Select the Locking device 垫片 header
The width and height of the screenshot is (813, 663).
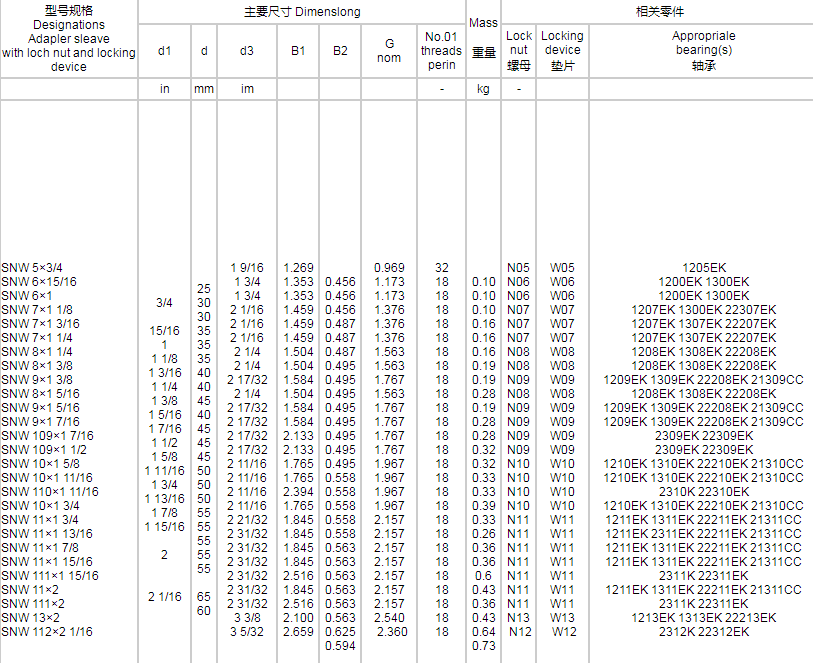click(562, 50)
